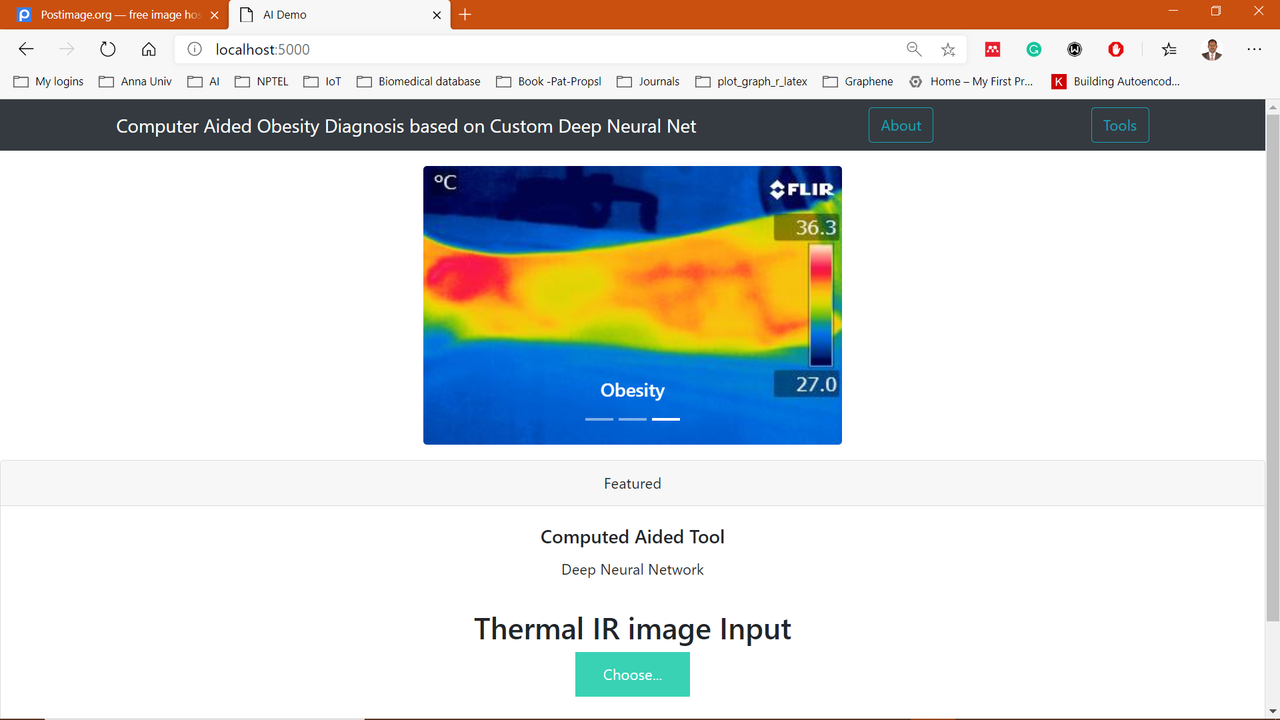Image resolution: width=1280 pixels, height=720 pixels.
Task: Select the first carousel slide indicator
Action: click(599, 419)
